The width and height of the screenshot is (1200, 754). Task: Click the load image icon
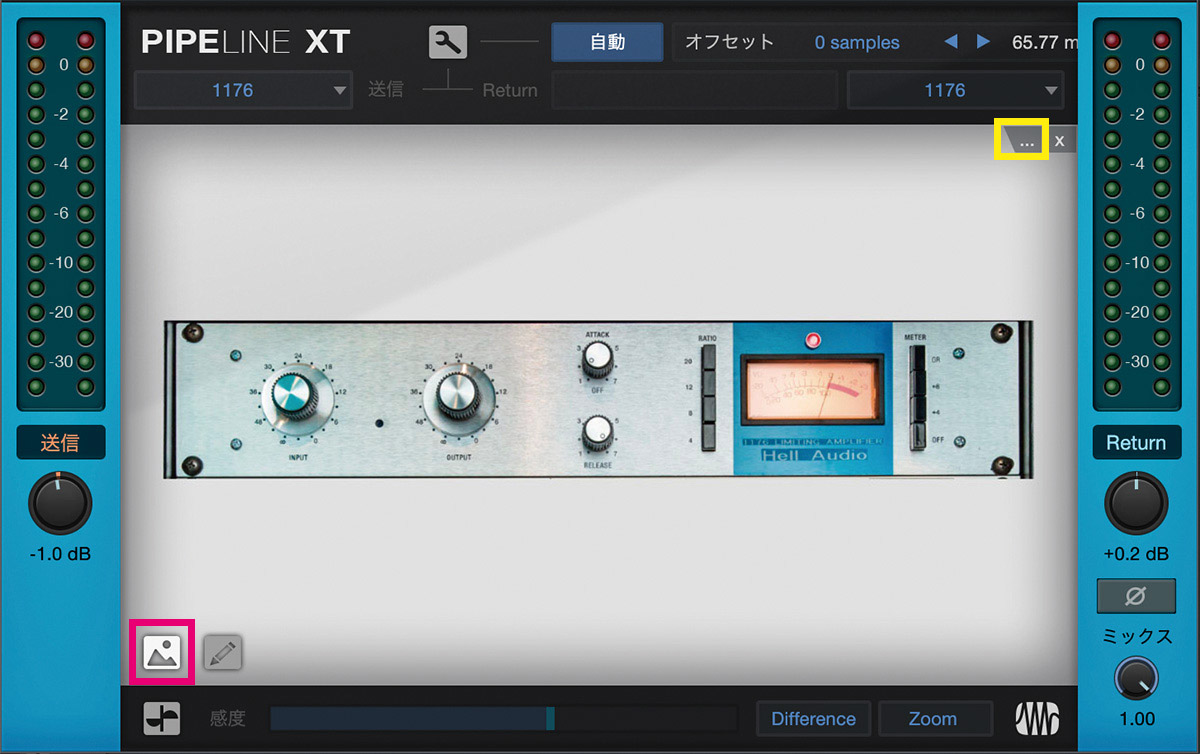tap(162, 652)
